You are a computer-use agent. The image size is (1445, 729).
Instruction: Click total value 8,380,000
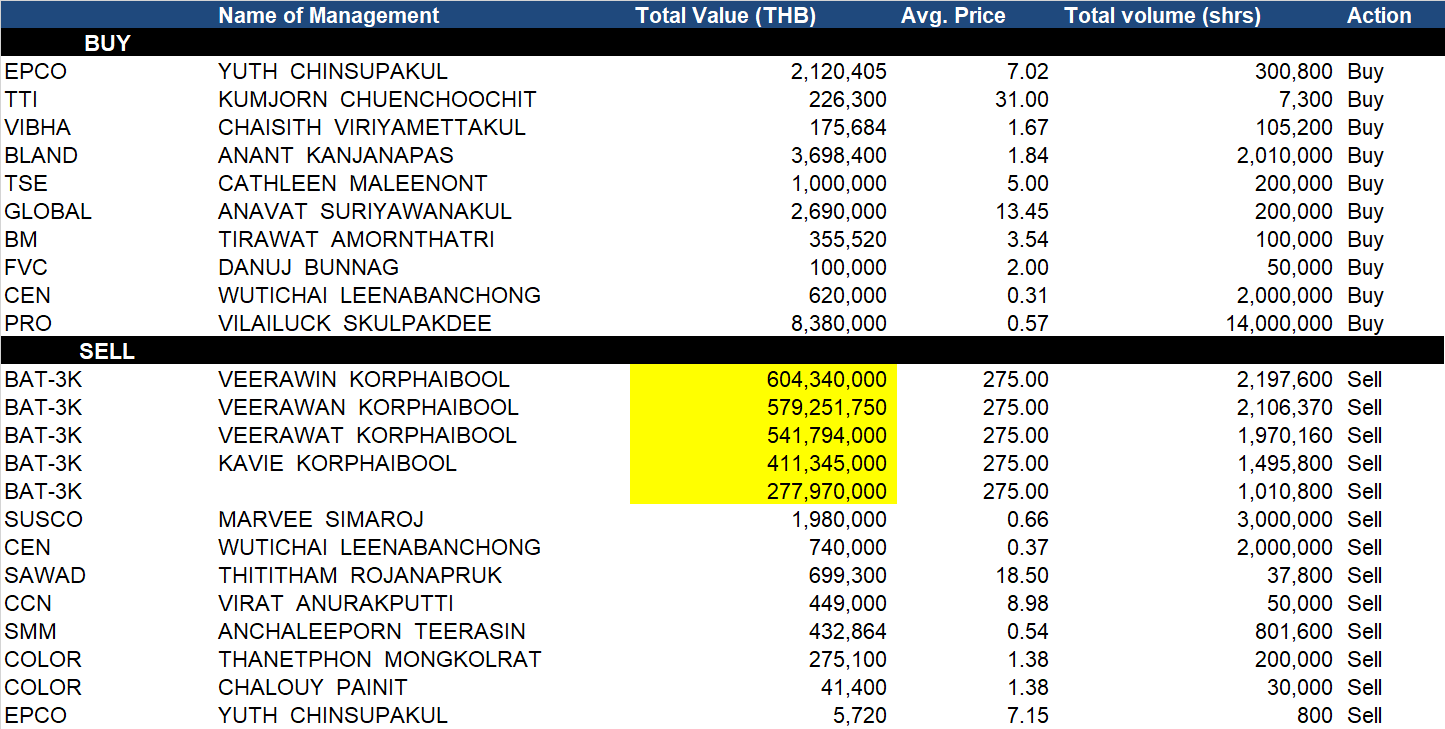coord(838,323)
